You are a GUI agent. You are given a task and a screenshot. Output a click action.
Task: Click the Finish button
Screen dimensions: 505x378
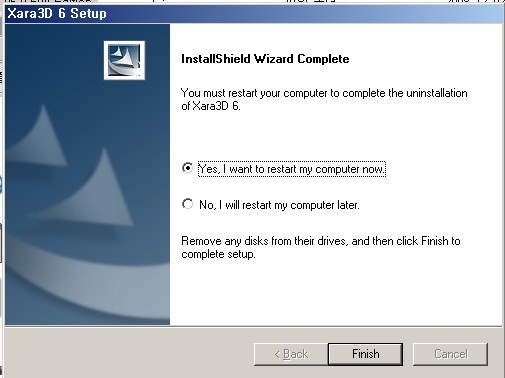365,354
